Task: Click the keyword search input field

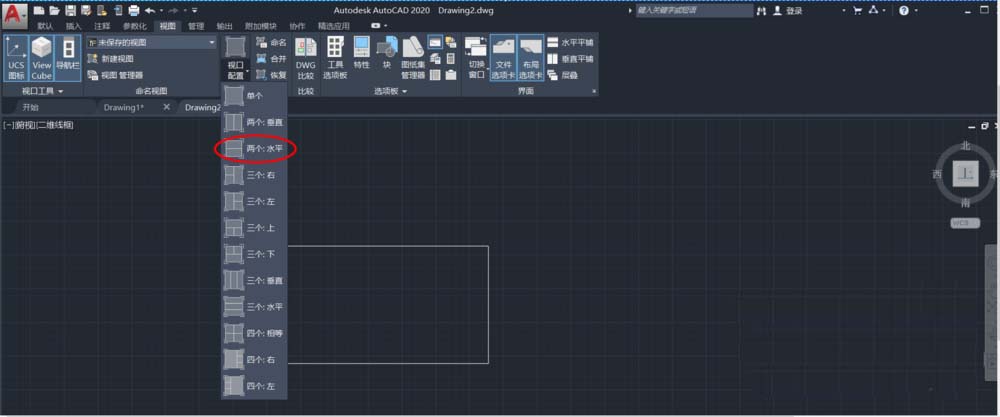Action: click(691, 10)
